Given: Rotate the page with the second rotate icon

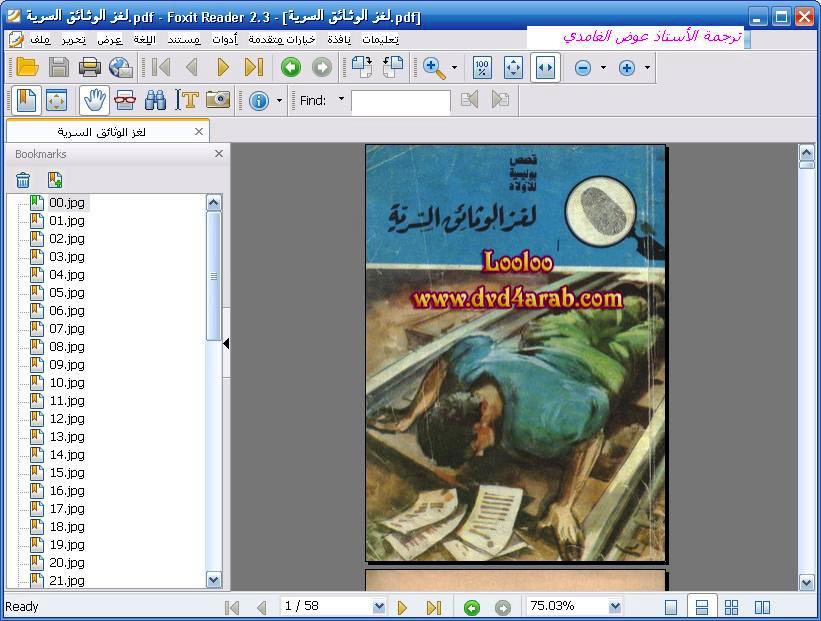Looking at the screenshot, I should tap(393, 68).
